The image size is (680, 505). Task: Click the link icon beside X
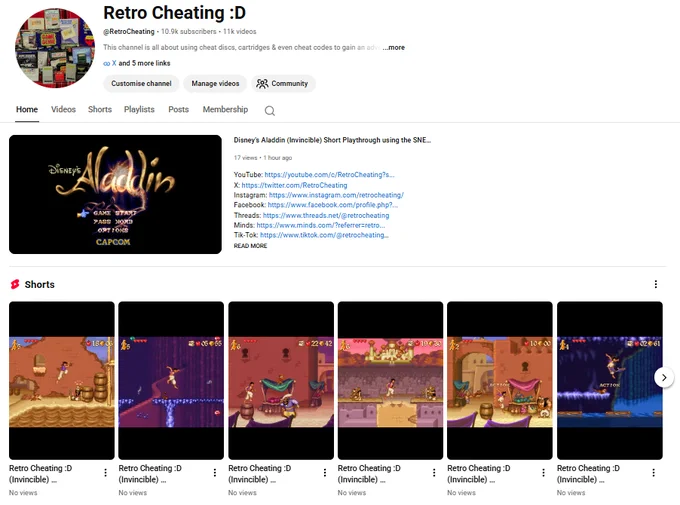[107, 63]
